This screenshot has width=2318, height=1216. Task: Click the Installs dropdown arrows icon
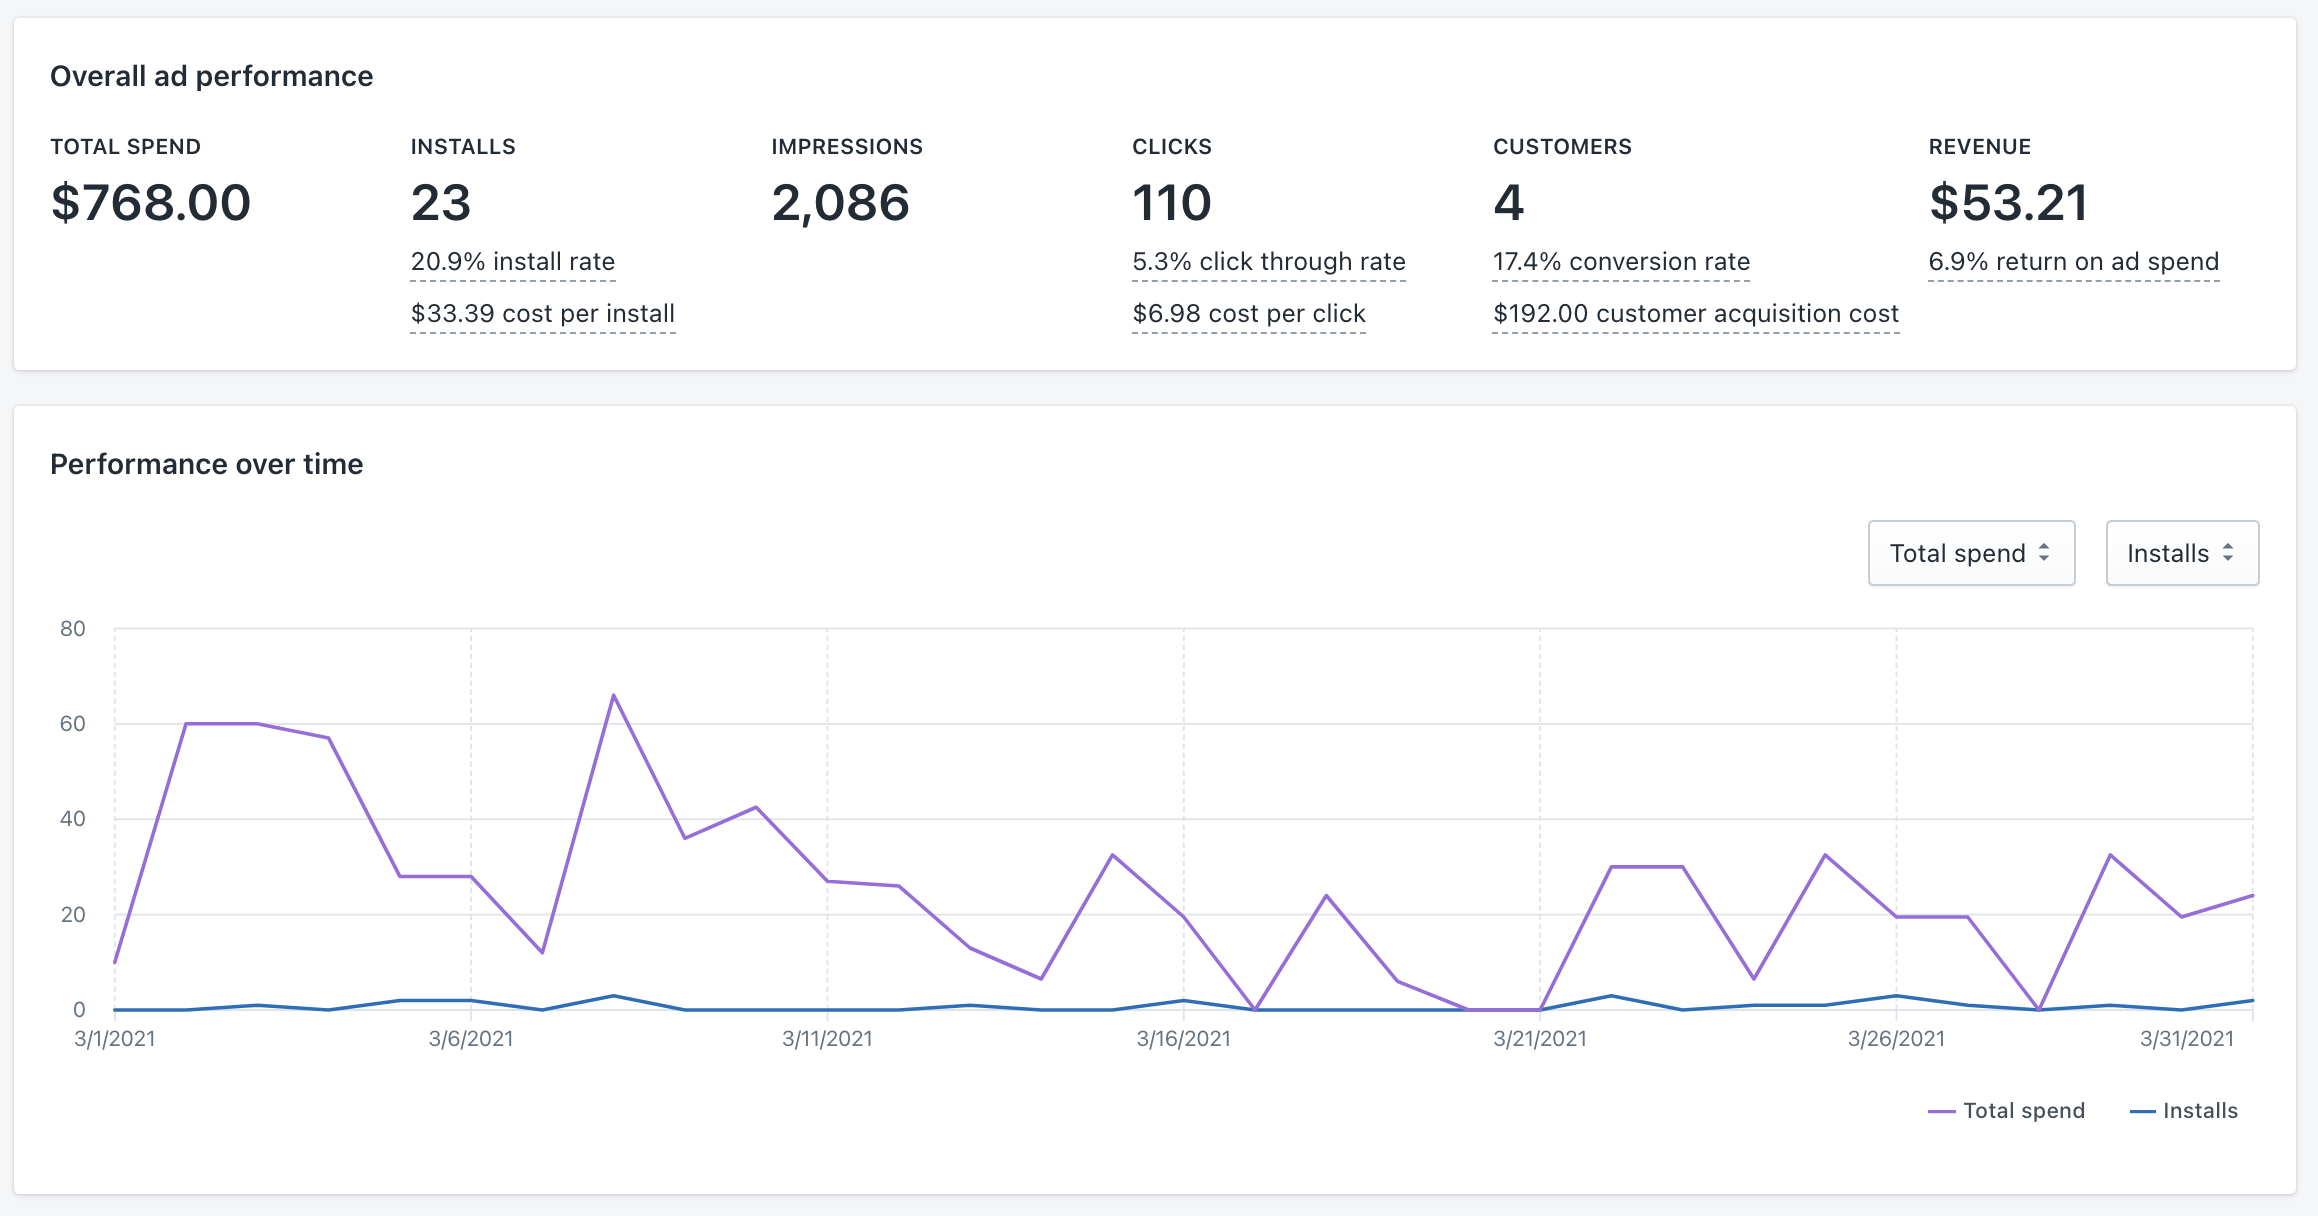tap(2228, 553)
